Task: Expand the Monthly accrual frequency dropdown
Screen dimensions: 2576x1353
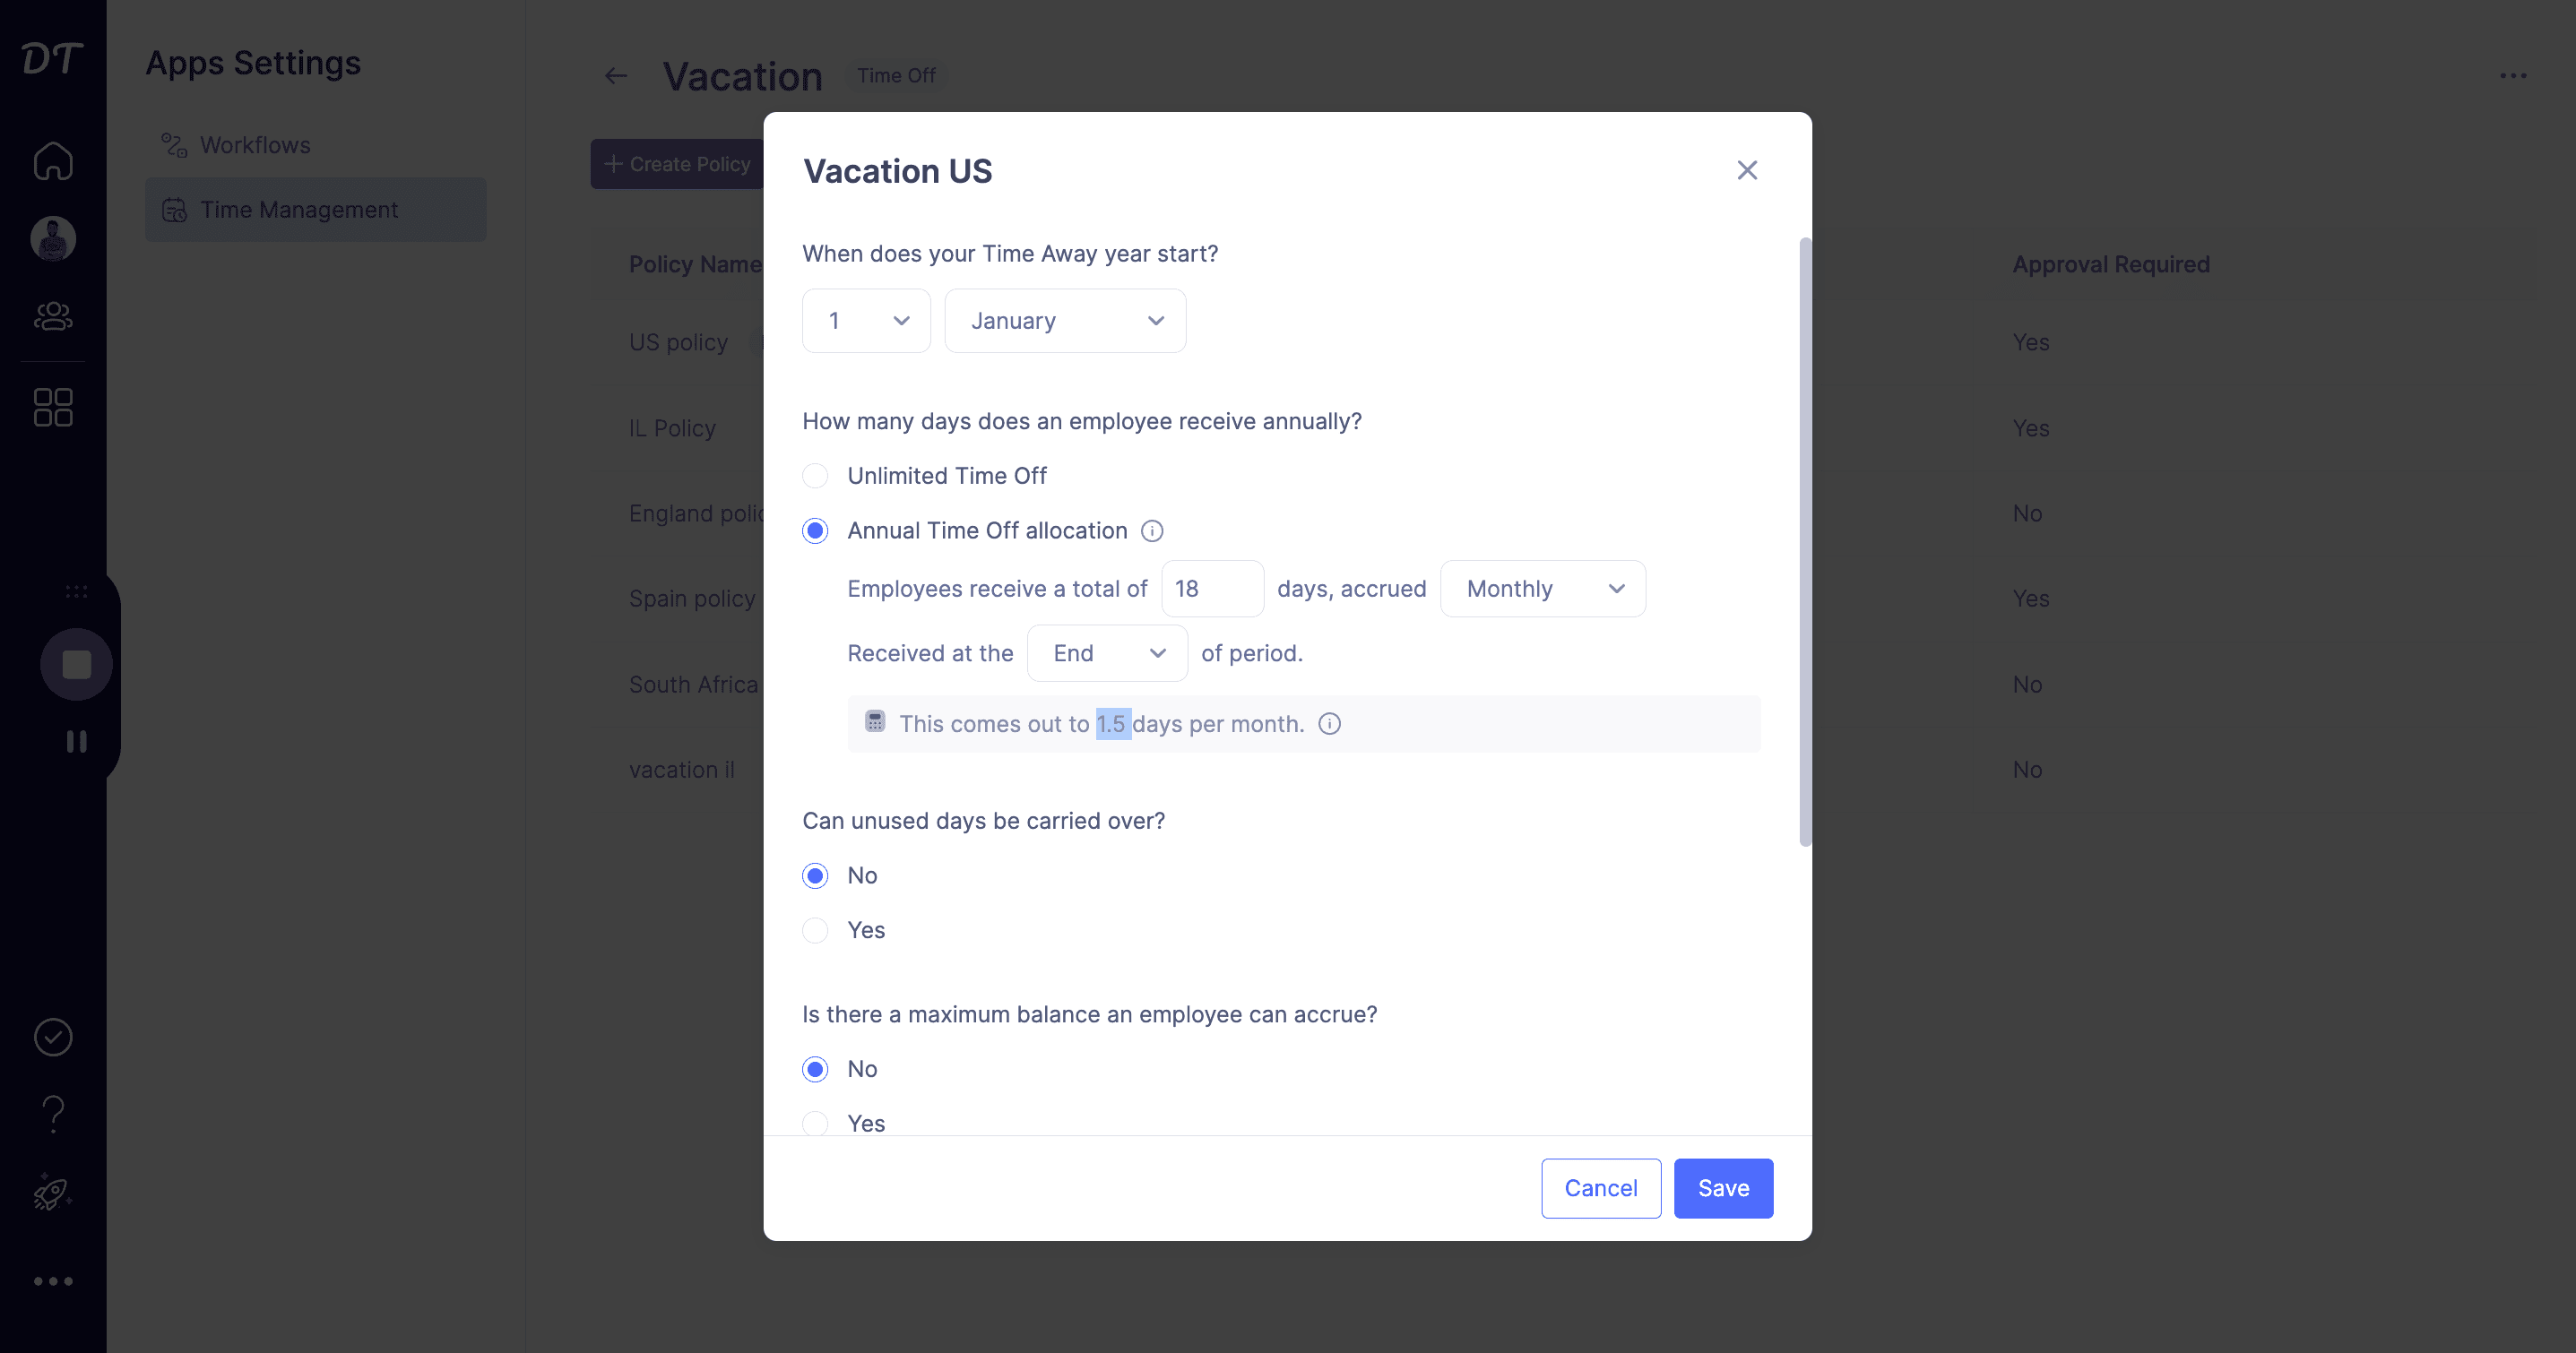Action: click(1542, 589)
